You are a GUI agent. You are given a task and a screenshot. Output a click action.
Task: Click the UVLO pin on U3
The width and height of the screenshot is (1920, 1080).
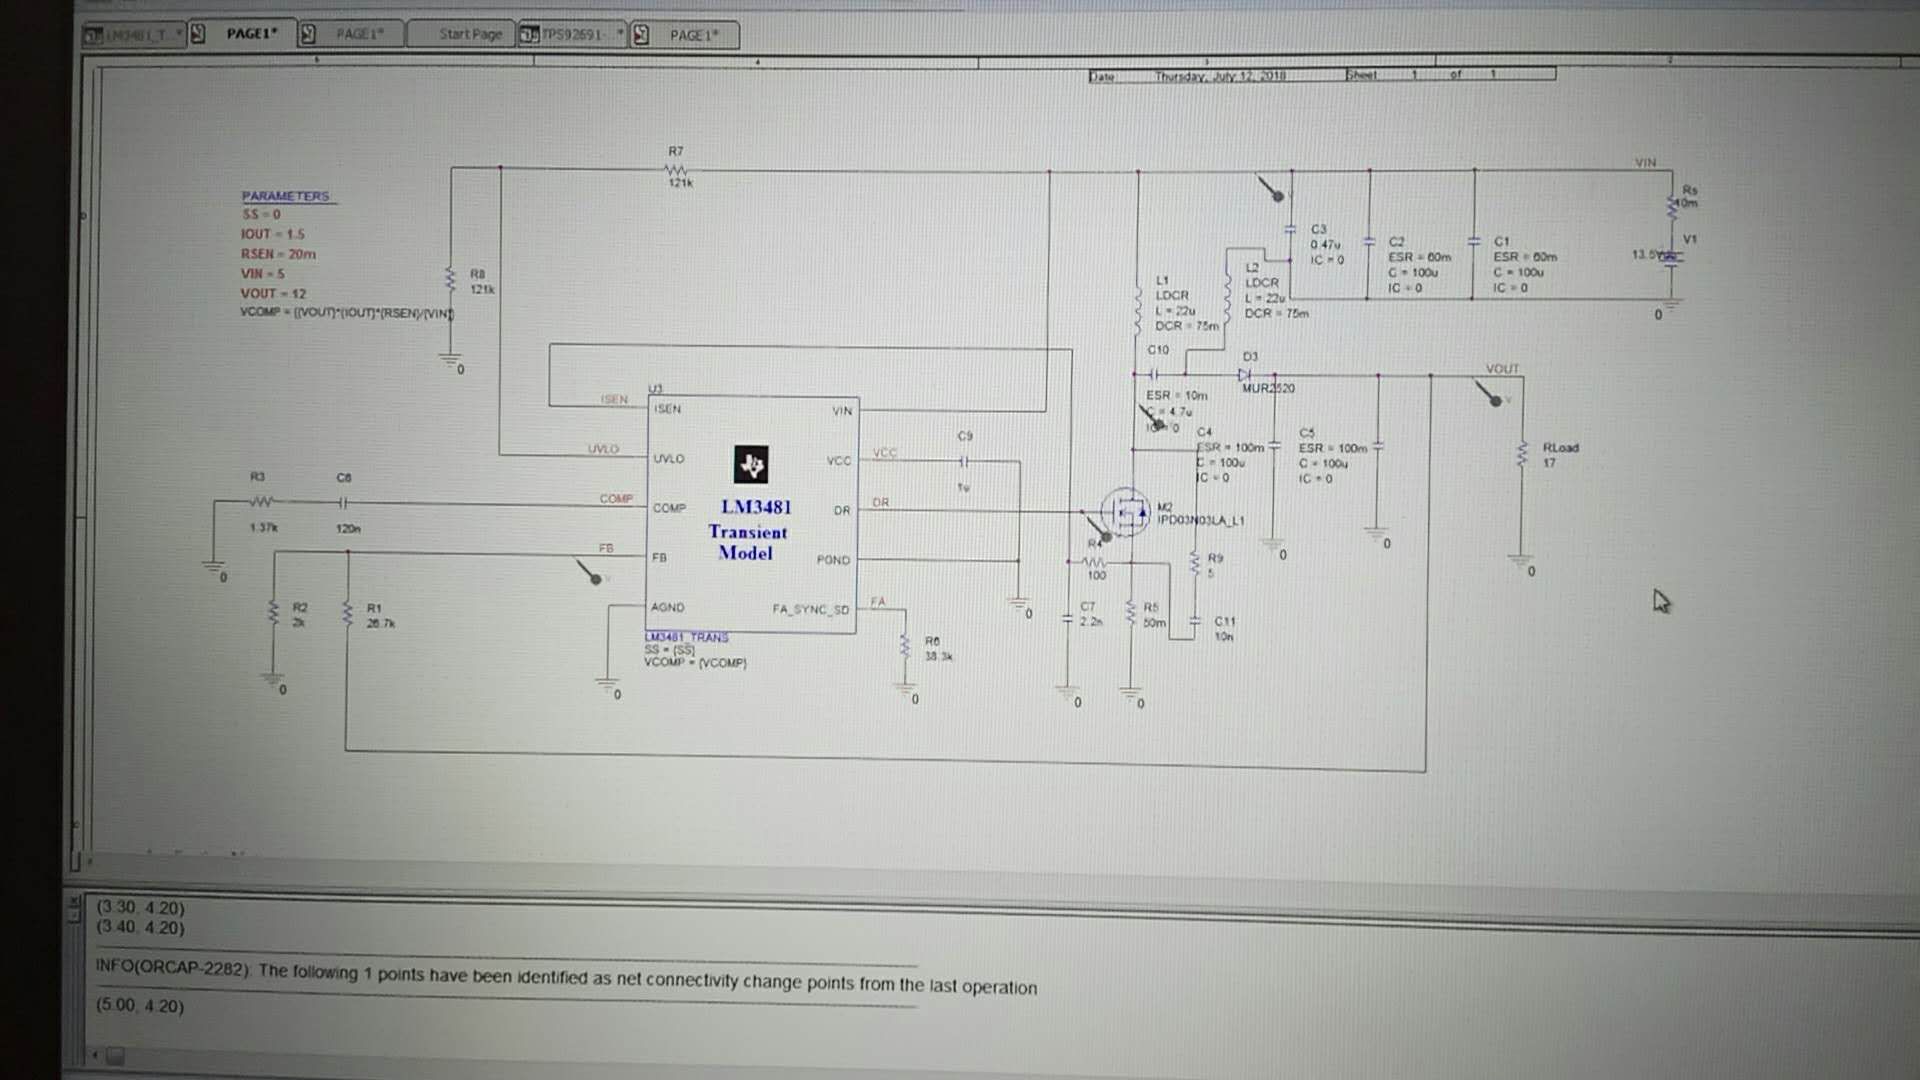tap(669, 459)
